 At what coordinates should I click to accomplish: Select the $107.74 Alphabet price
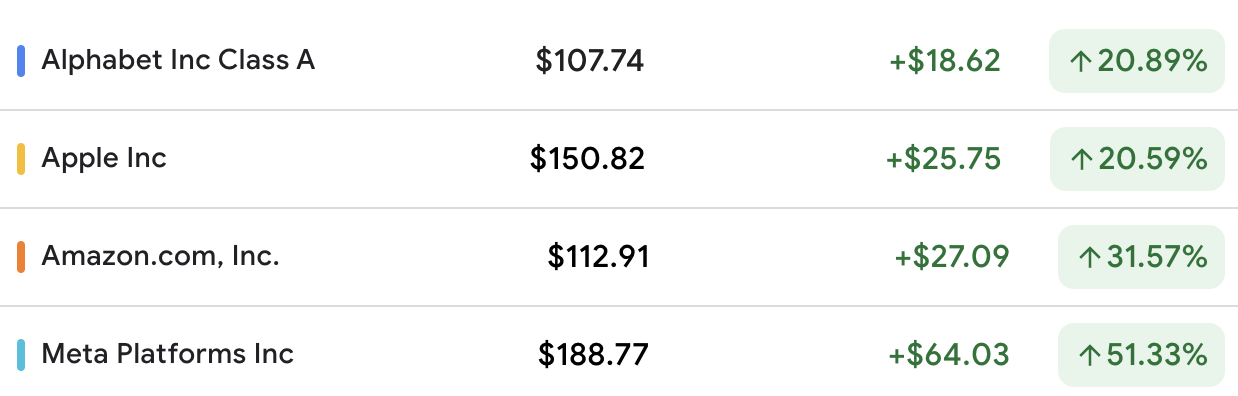coord(590,61)
